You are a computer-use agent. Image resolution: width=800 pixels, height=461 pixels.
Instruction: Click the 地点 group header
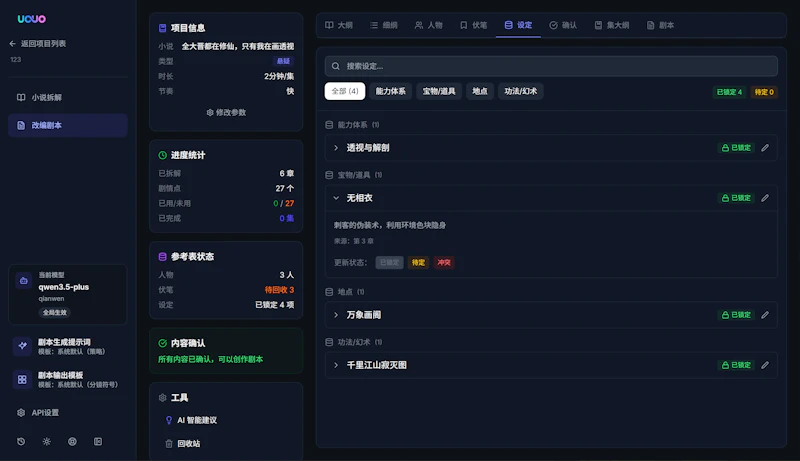[345, 292]
